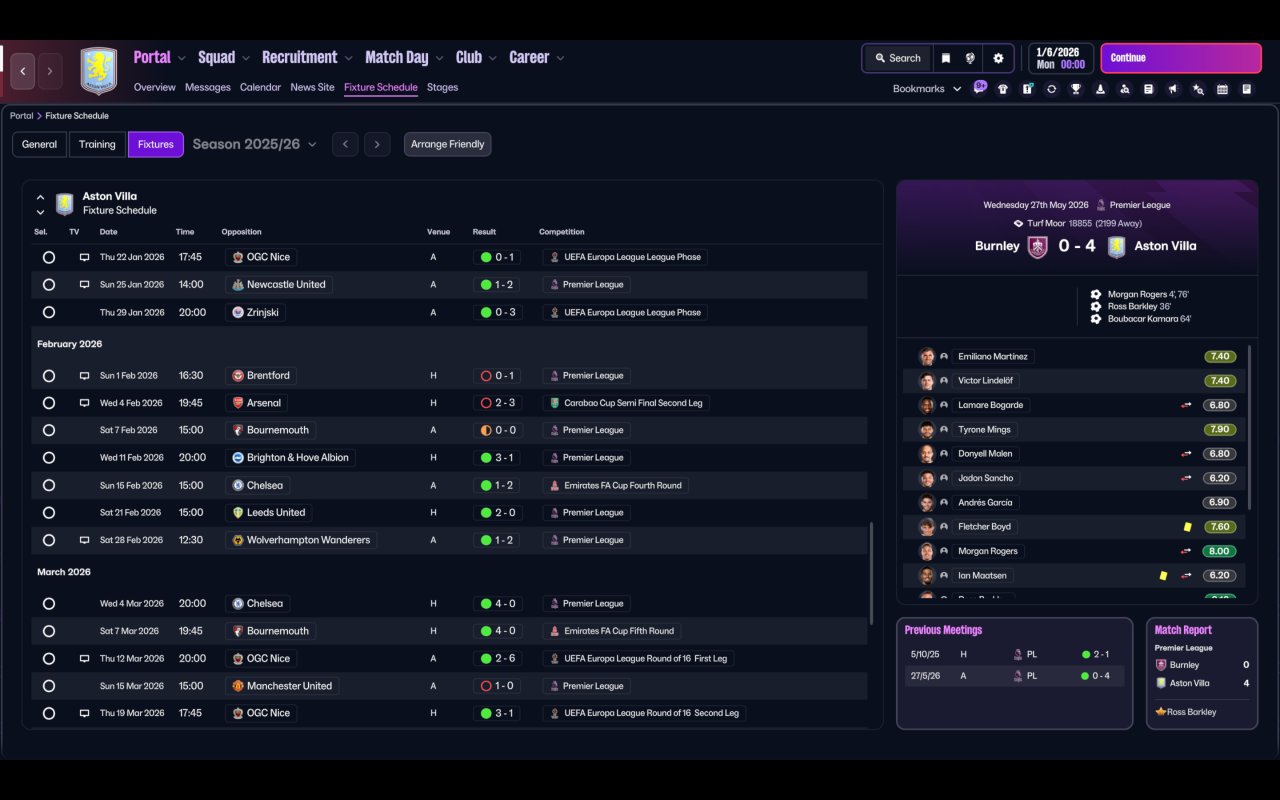Select the Brighton & Hove Albion fixture radio
This screenshot has width=1280, height=800.
tap(49, 458)
